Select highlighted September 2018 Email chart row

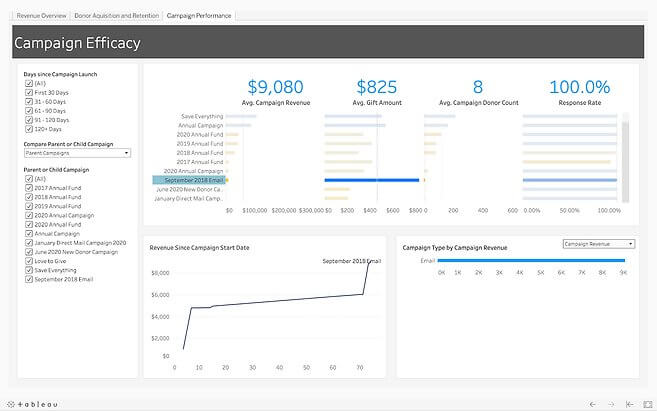pyautogui.click(x=188, y=180)
